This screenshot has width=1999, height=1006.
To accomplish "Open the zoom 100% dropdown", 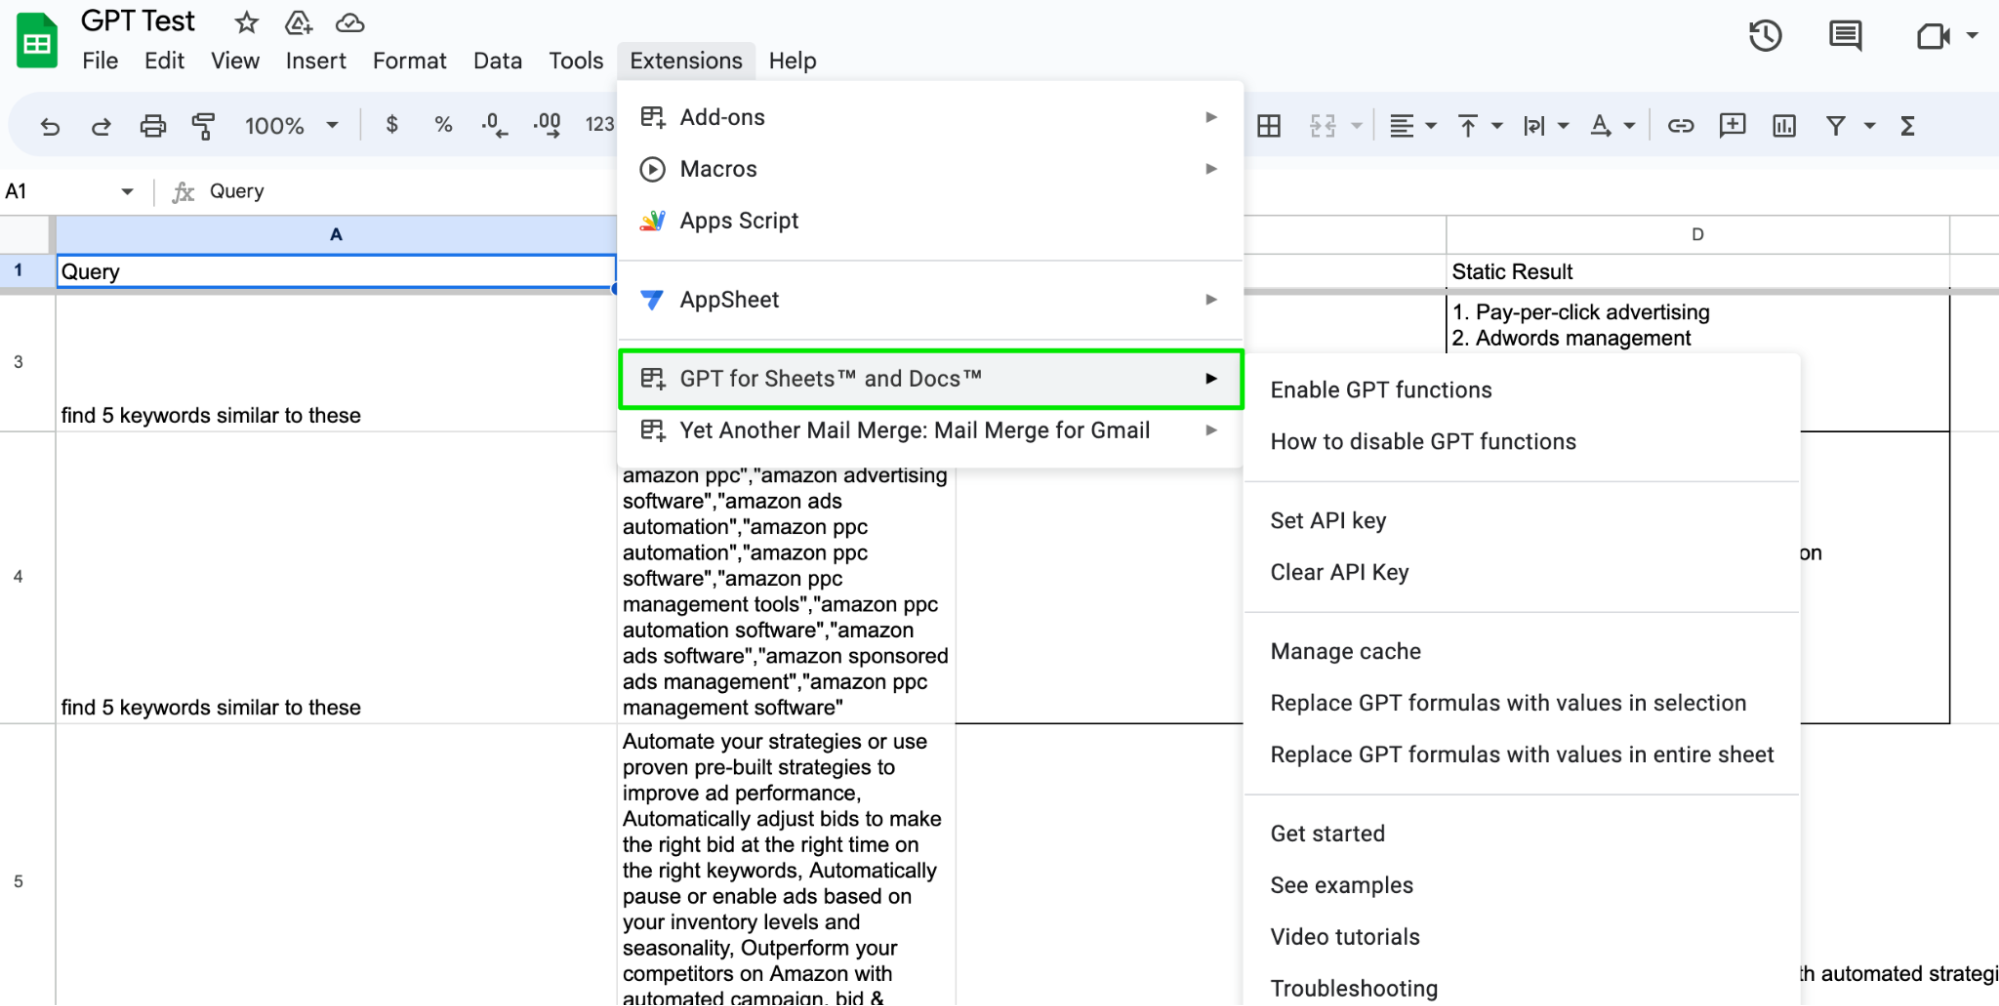I will (291, 126).
